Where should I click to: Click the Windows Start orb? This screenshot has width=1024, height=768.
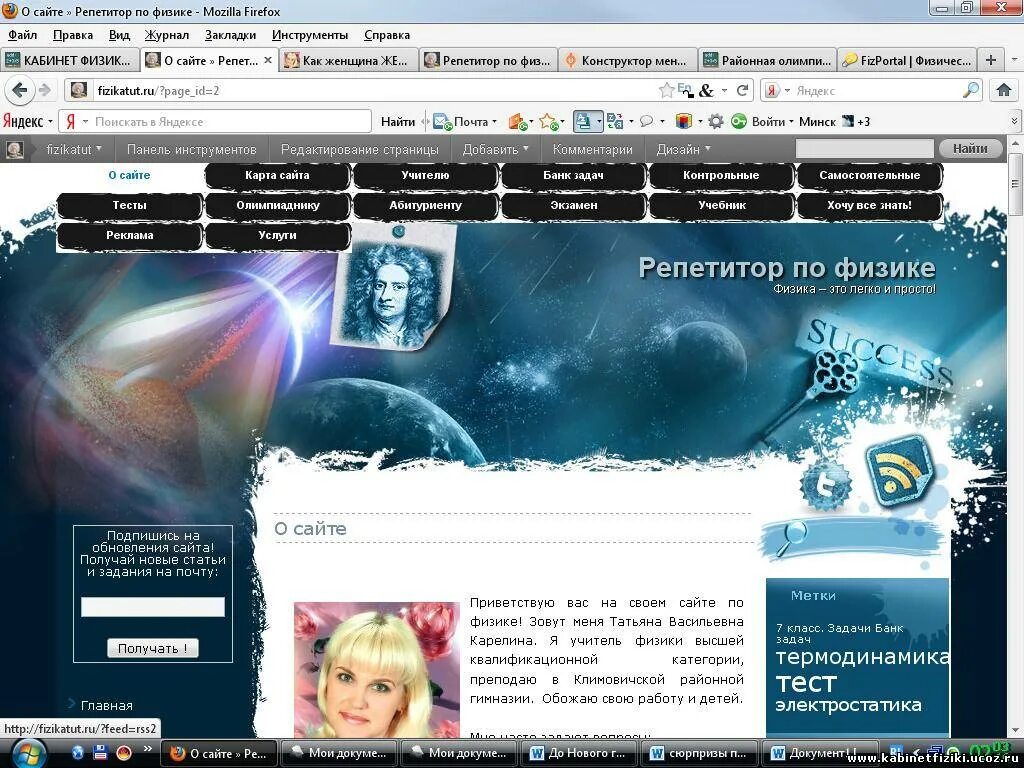pos(29,753)
